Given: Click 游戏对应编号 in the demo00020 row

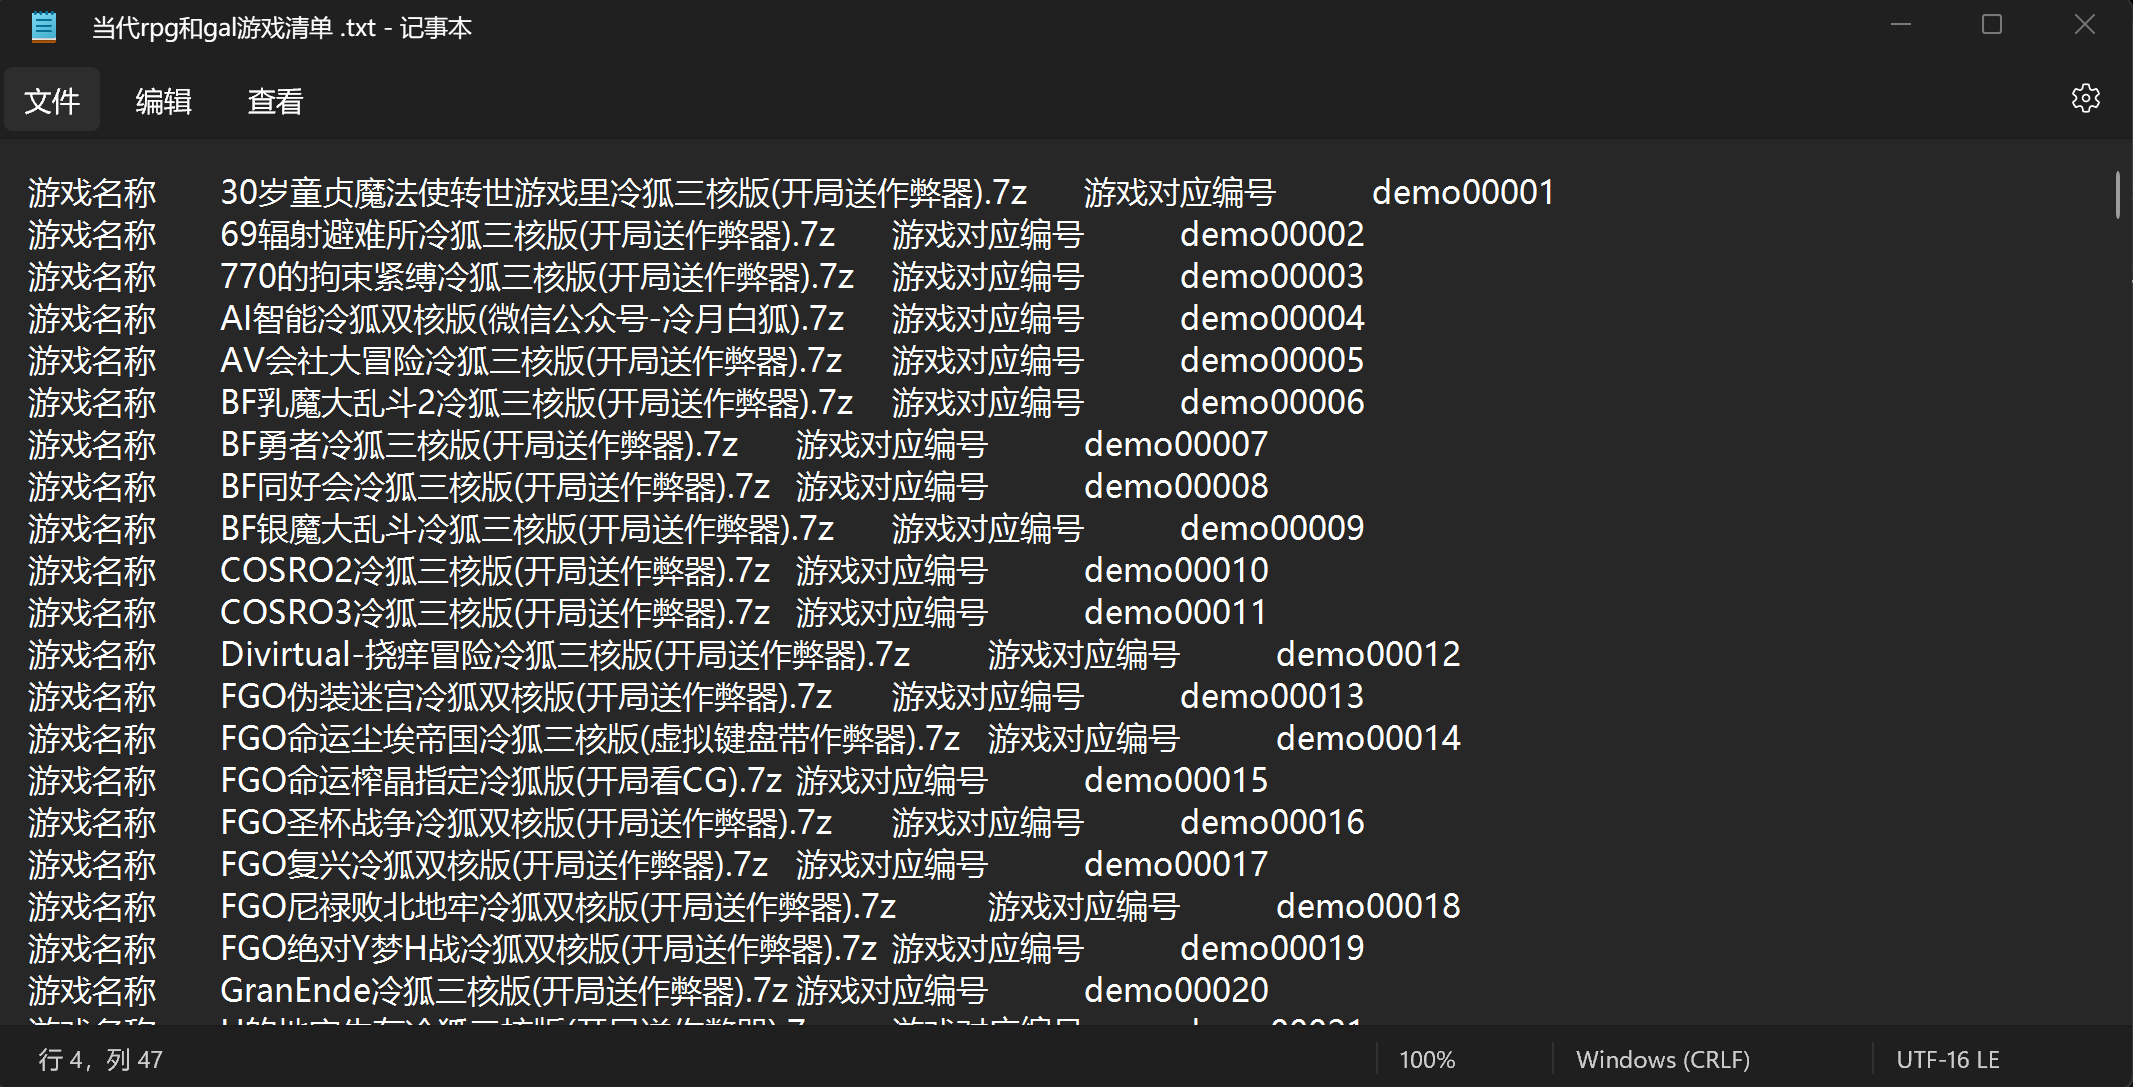Looking at the screenshot, I should [x=892, y=990].
